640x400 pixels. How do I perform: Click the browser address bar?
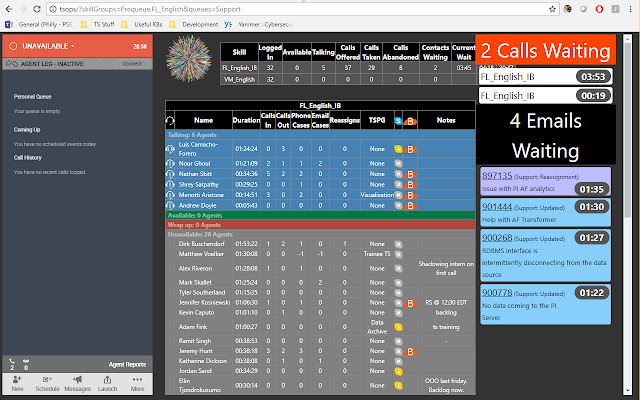point(300,8)
